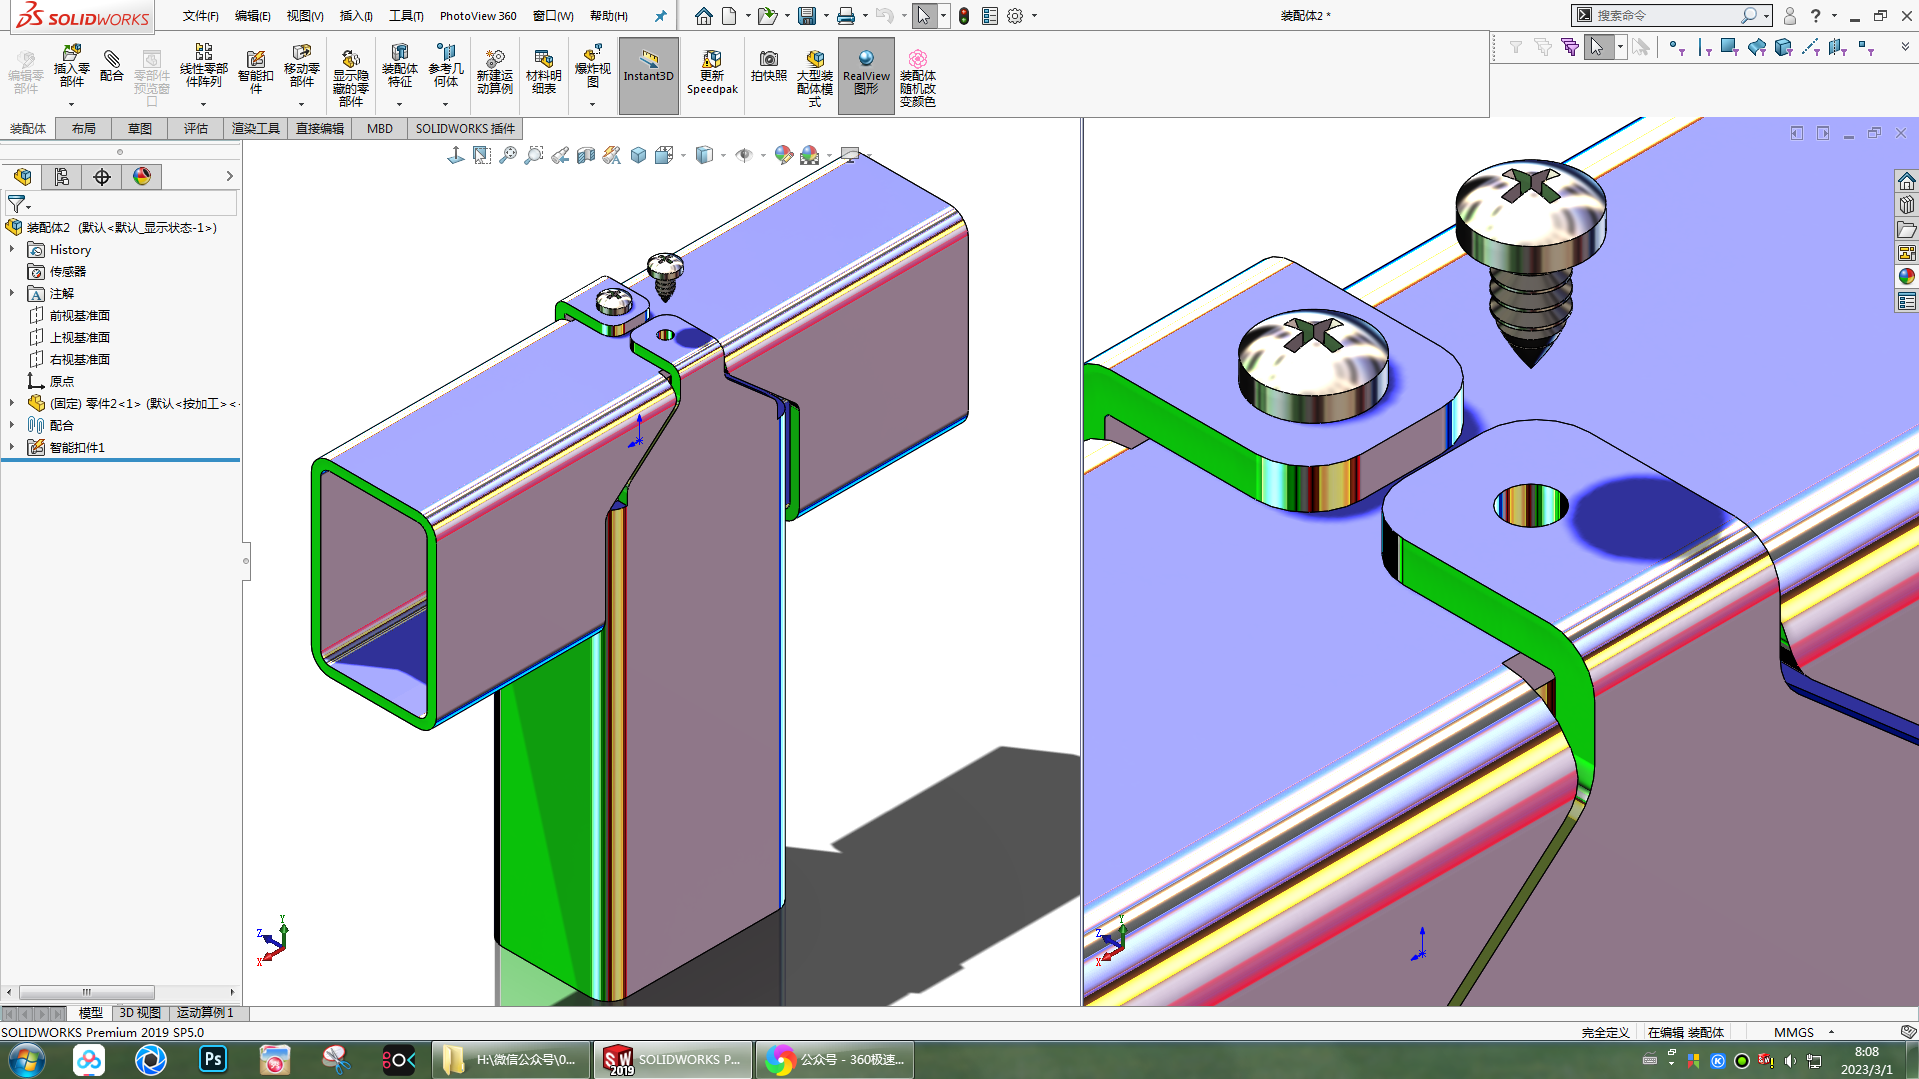Select the 前视基准面 front plane
The height and width of the screenshot is (1079, 1919).
(80, 315)
